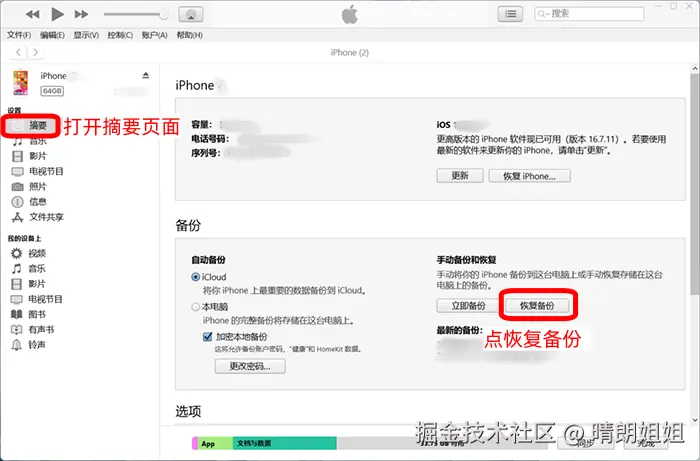Eject the iPhone with the eject icon
700x461 pixels.
(146, 75)
